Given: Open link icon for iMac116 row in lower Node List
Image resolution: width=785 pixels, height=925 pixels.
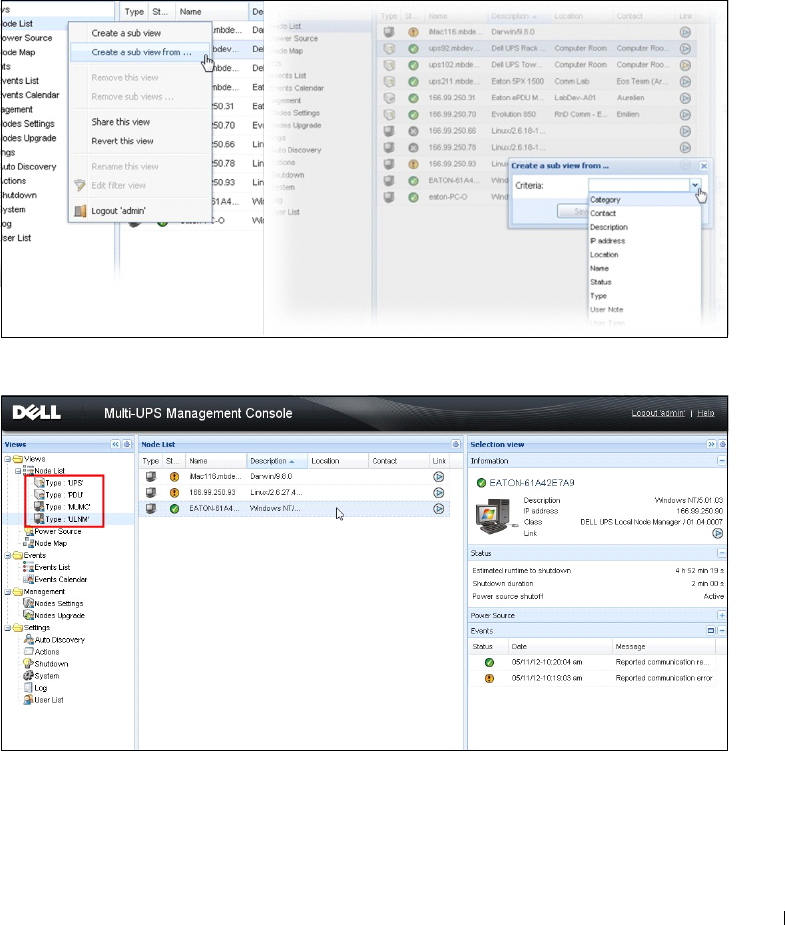Looking at the screenshot, I should pos(438,477).
